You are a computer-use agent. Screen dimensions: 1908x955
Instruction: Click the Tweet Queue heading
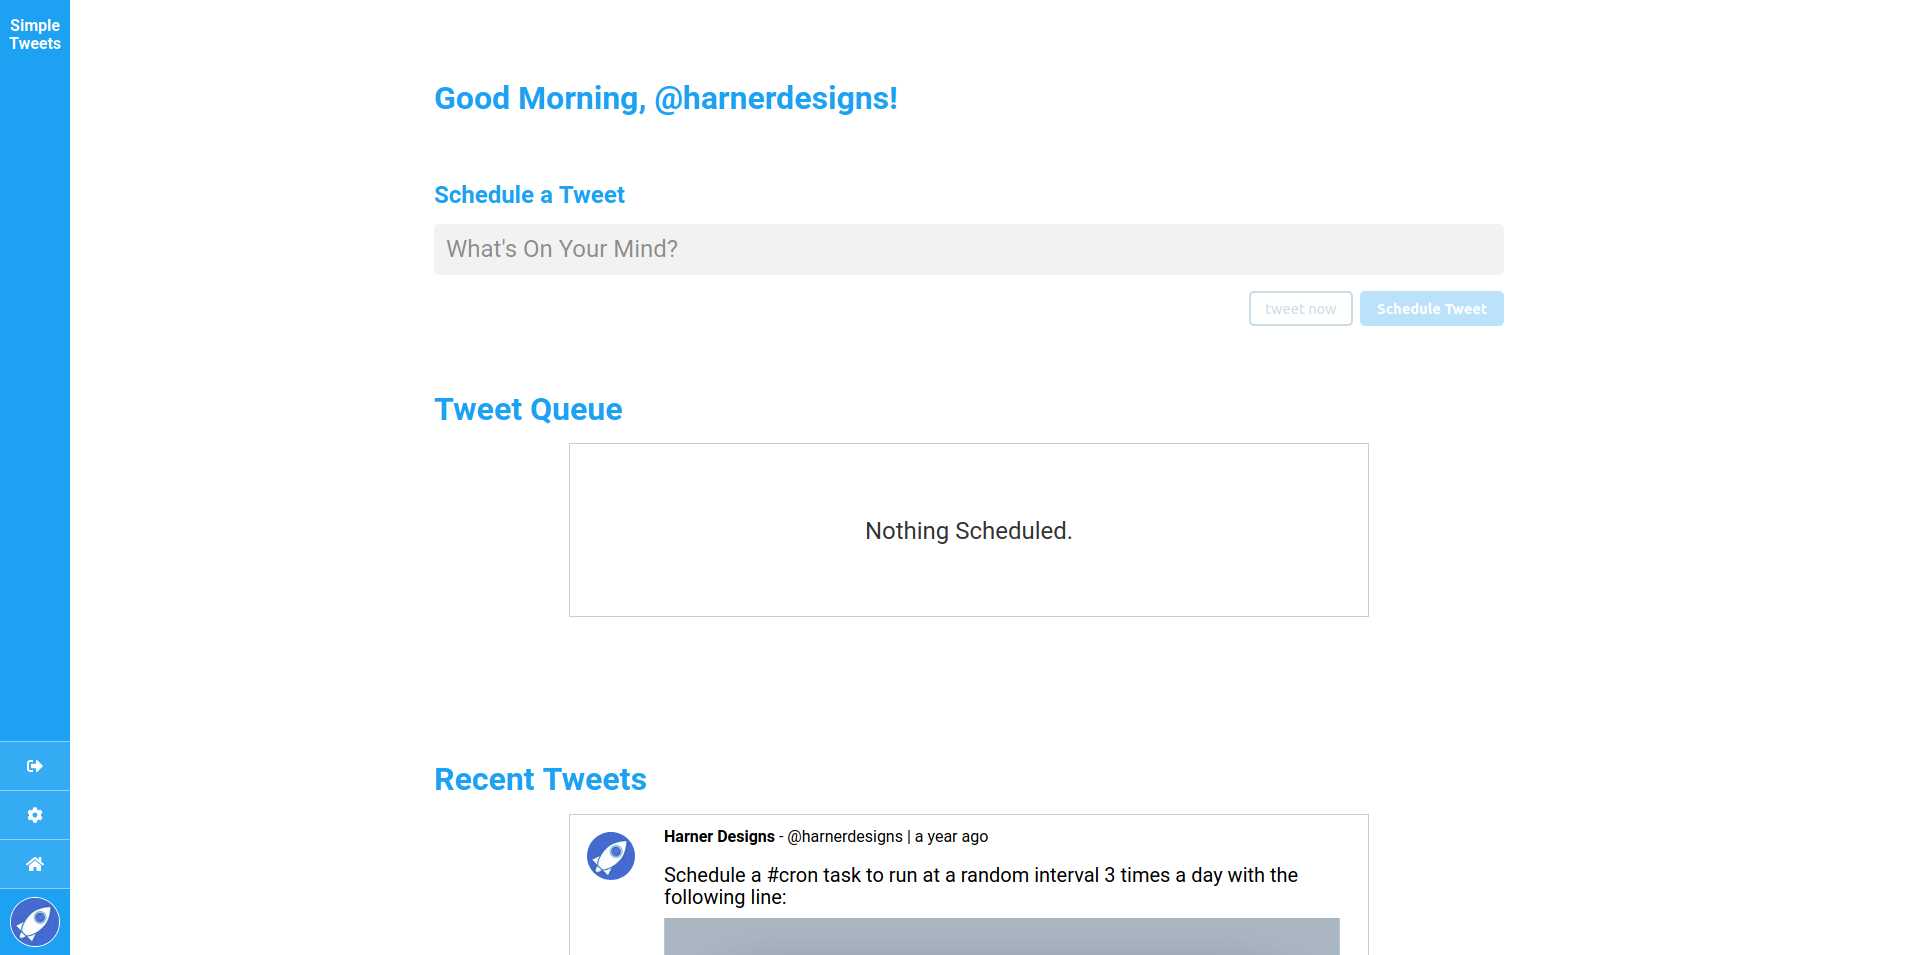click(x=527, y=408)
